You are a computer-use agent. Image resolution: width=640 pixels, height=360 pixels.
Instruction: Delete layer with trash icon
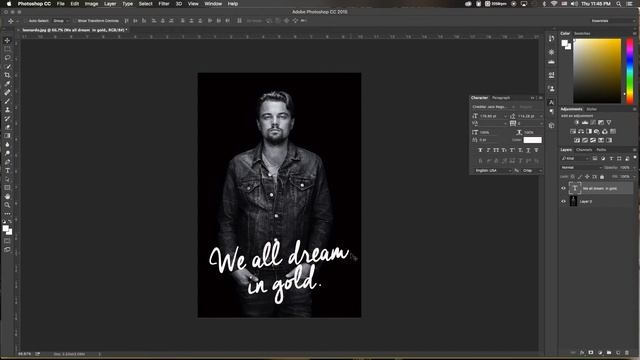tap(627, 353)
